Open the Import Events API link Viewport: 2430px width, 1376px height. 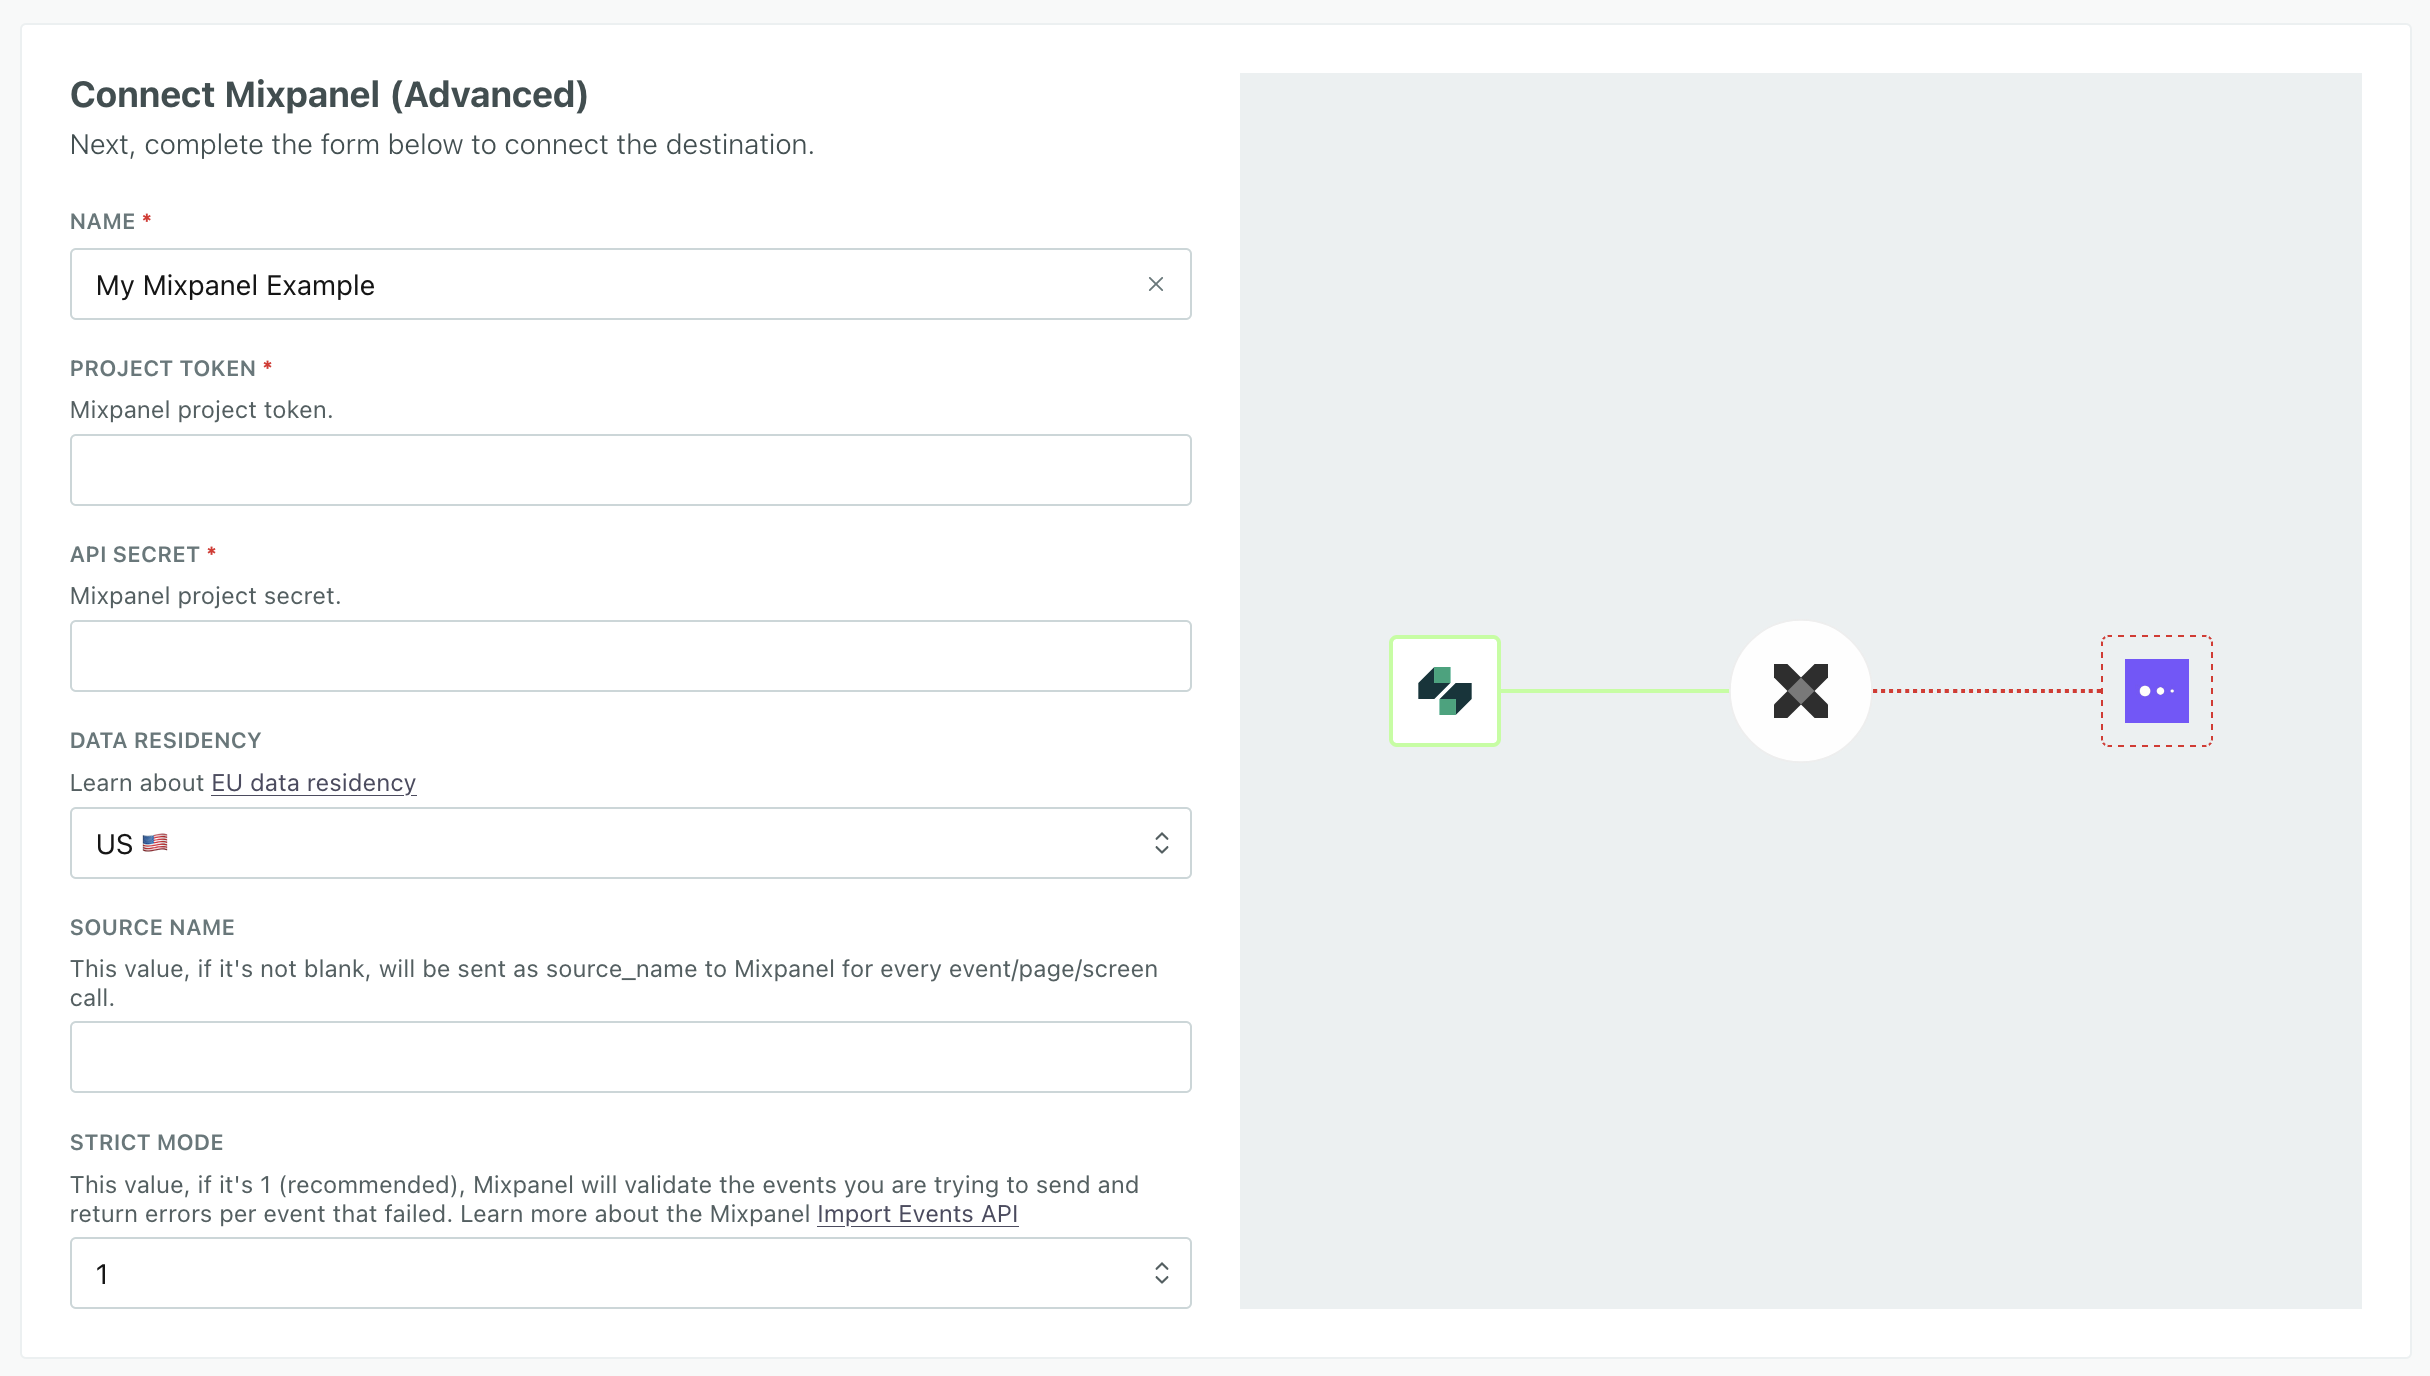[x=917, y=1214]
